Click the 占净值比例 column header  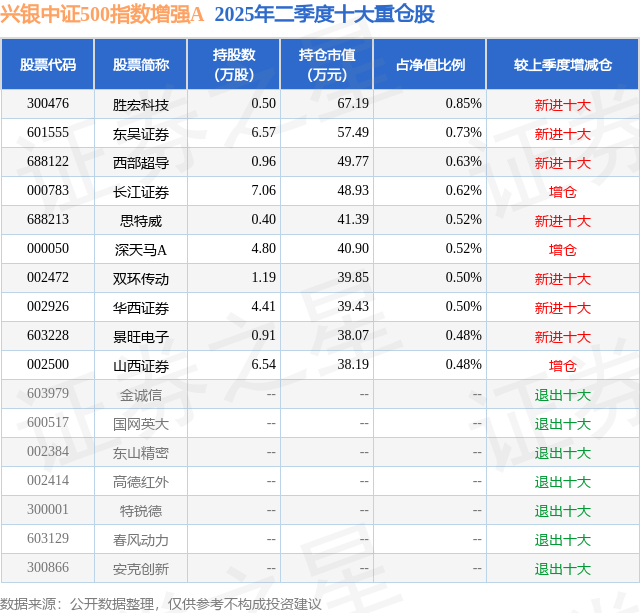[430, 64]
